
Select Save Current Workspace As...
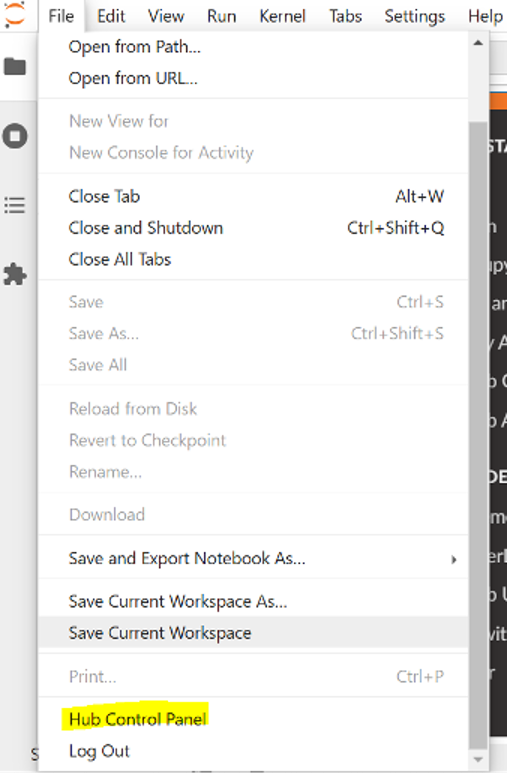253,601
